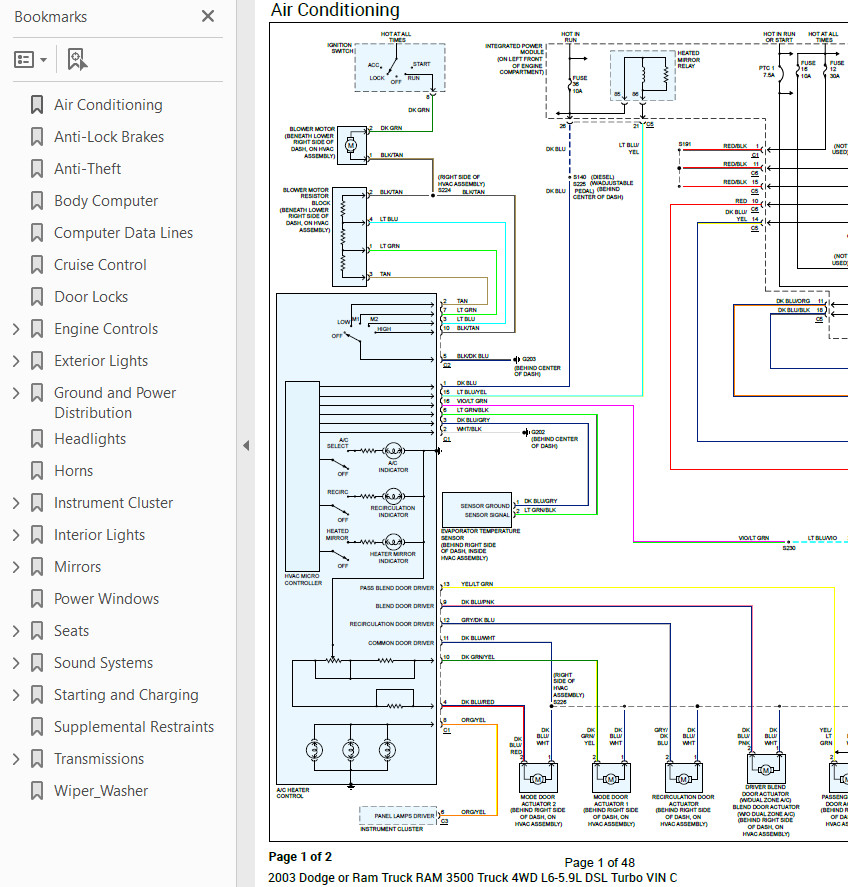Click bookmark ribbon icon beside Wiper_Washer
Screen dimensions: 848x887
37,791
